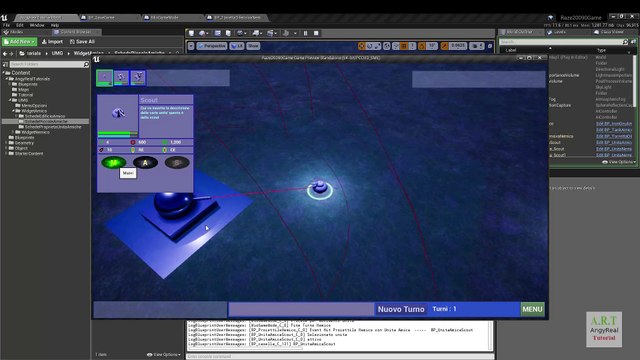Pause the running simulation
The width and height of the screenshot is (640, 360).
tap(305, 33)
